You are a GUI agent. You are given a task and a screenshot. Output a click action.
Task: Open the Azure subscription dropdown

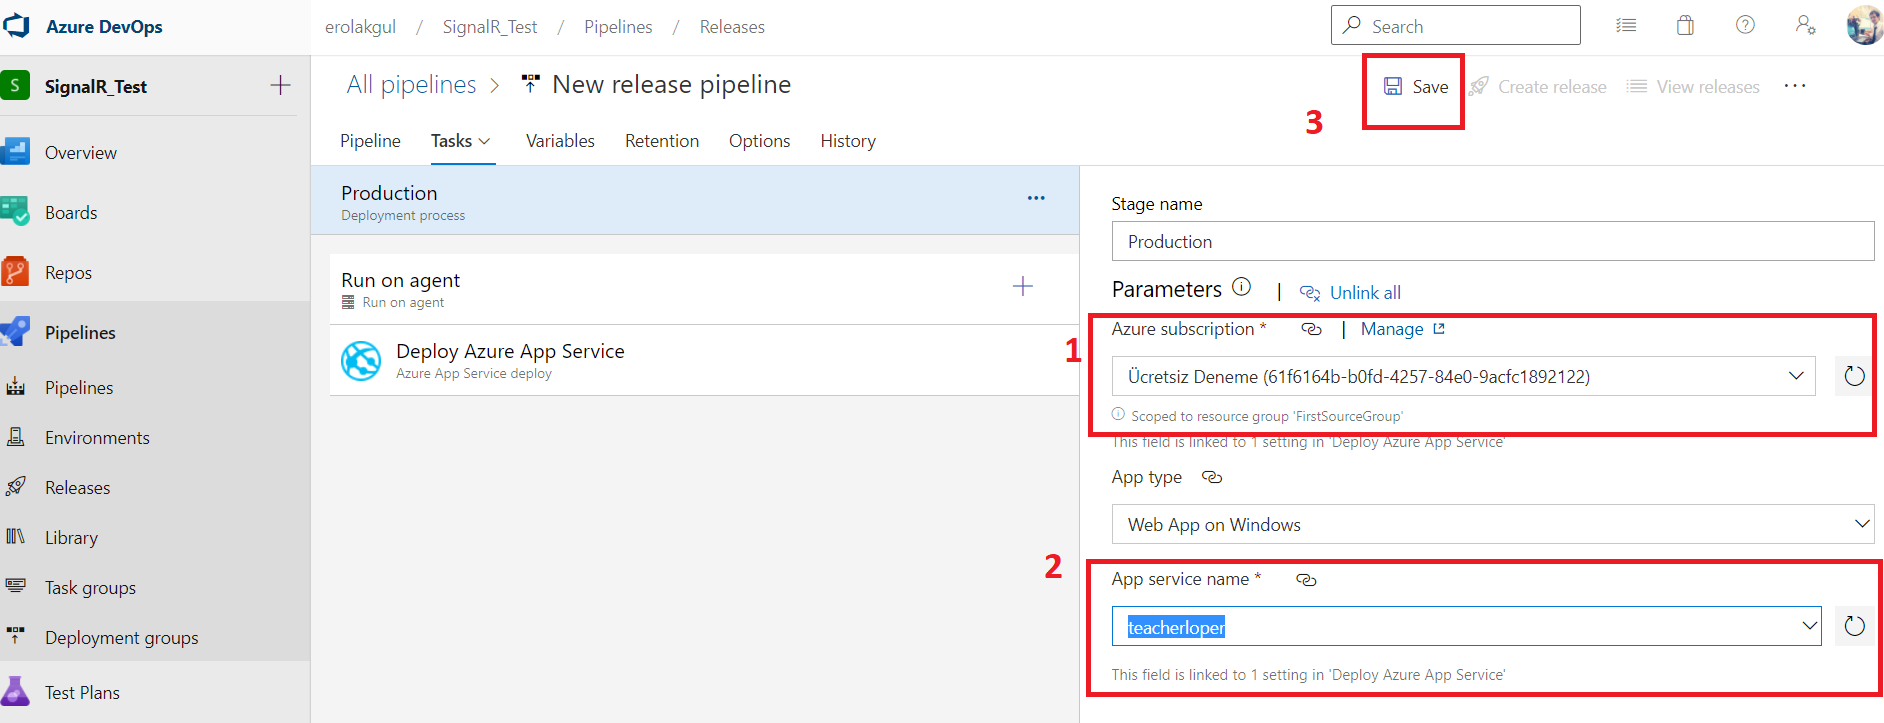(x=1795, y=376)
